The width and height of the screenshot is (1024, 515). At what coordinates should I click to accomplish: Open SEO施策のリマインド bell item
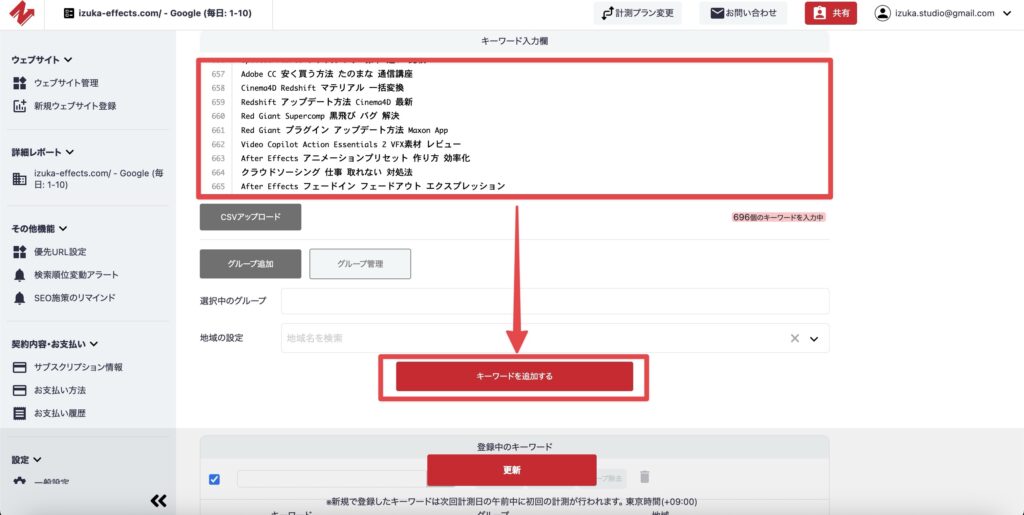click(74, 298)
